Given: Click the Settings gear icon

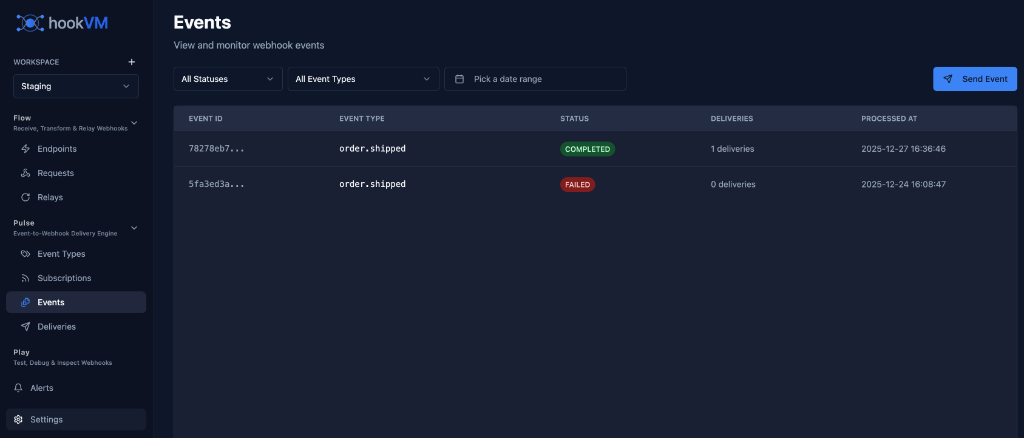Looking at the screenshot, I should point(18,420).
